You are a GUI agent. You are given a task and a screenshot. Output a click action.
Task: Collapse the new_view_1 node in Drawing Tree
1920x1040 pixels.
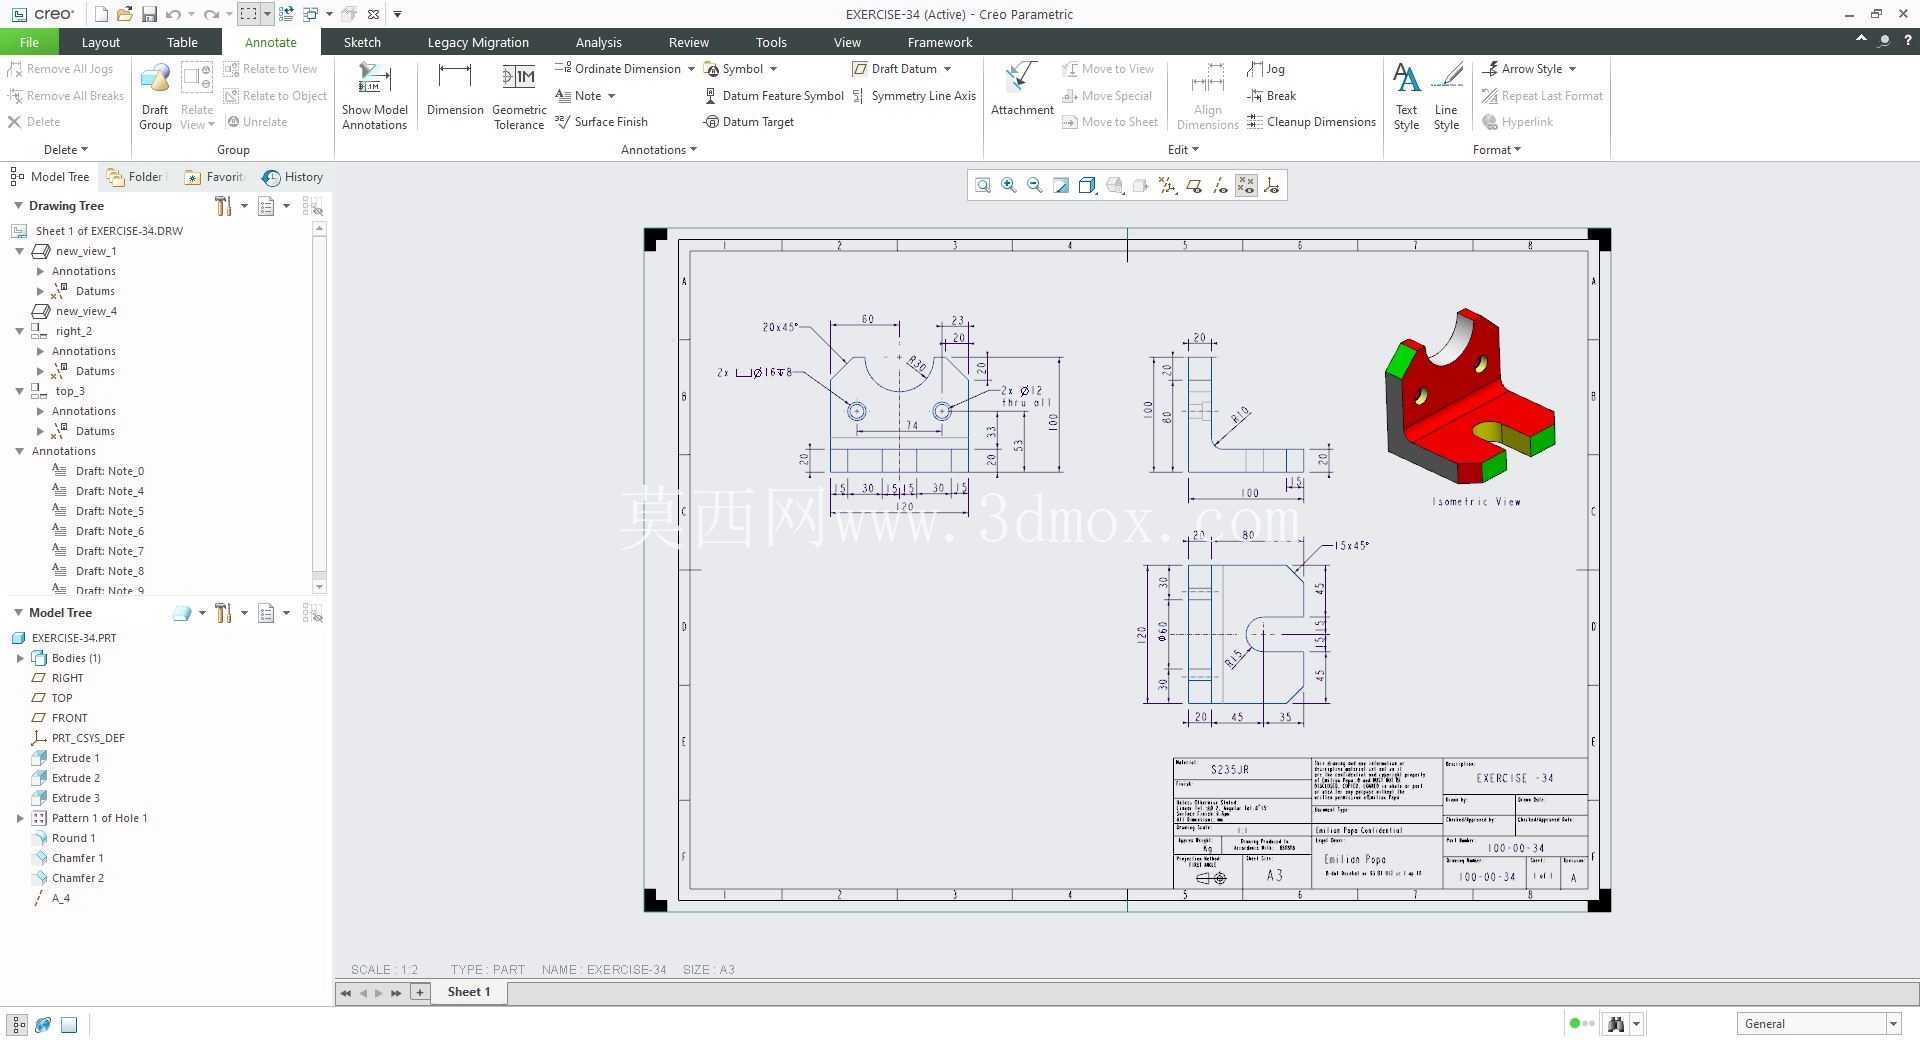pyautogui.click(x=19, y=251)
